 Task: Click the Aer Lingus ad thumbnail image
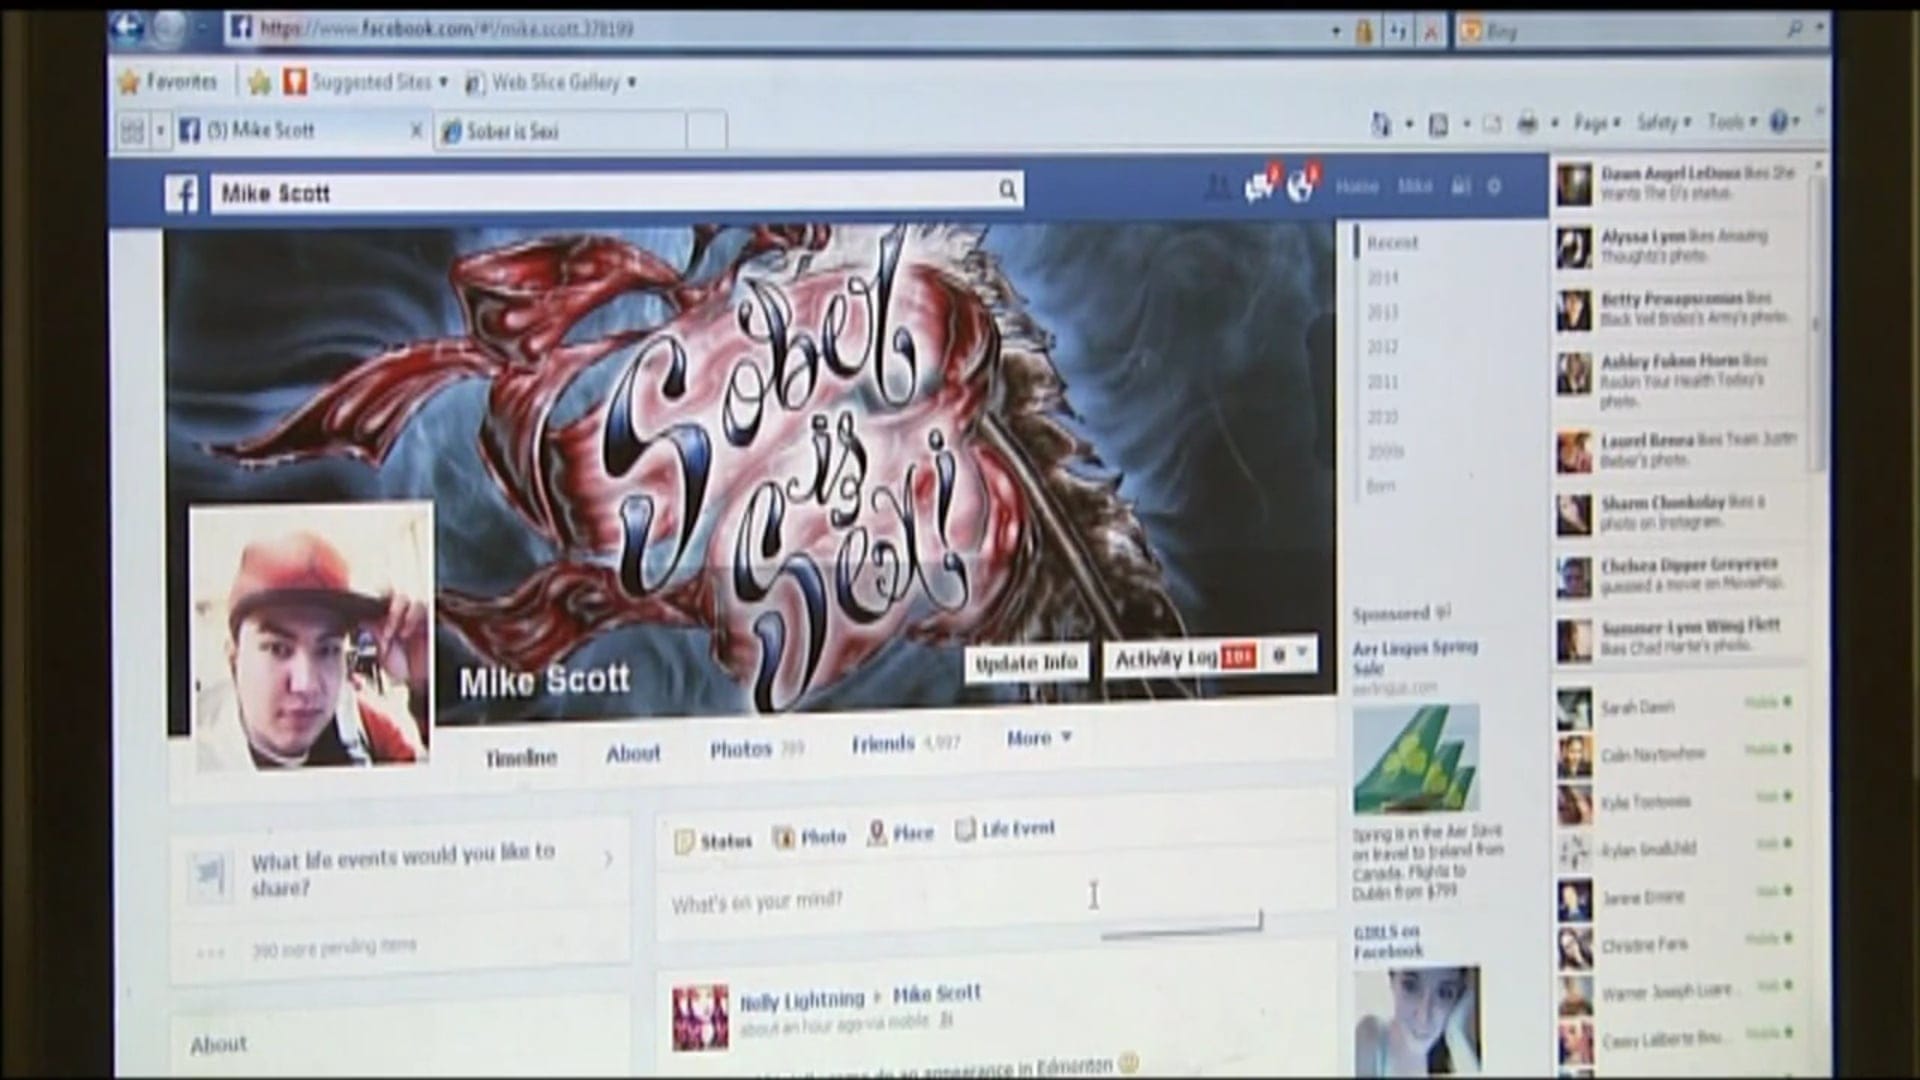1415,758
